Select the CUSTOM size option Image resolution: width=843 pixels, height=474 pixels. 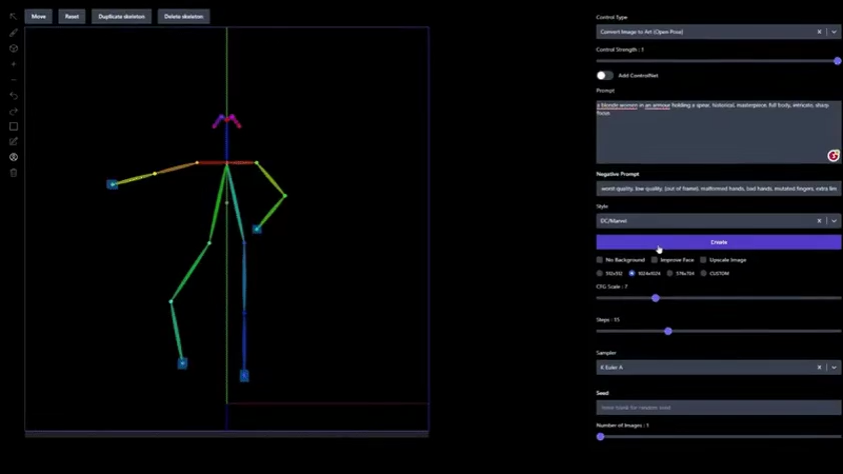pyautogui.click(x=703, y=273)
